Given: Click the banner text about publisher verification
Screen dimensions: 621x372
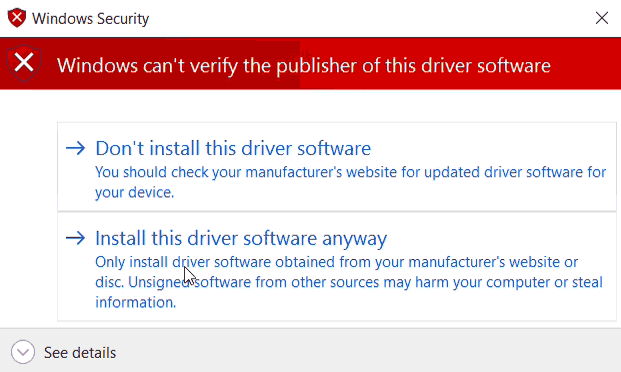Looking at the screenshot, I should tap(304, 65).
